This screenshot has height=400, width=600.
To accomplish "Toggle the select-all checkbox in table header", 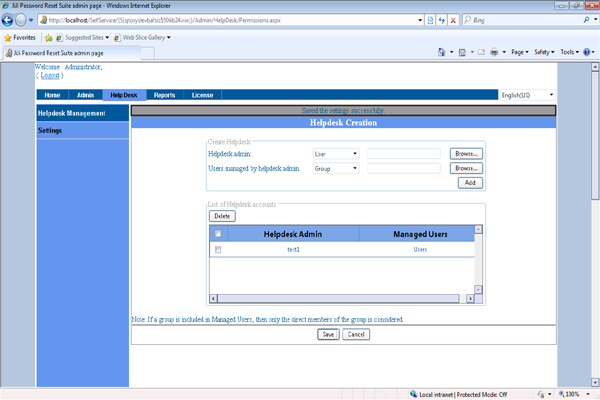I will tap(218, 233).
